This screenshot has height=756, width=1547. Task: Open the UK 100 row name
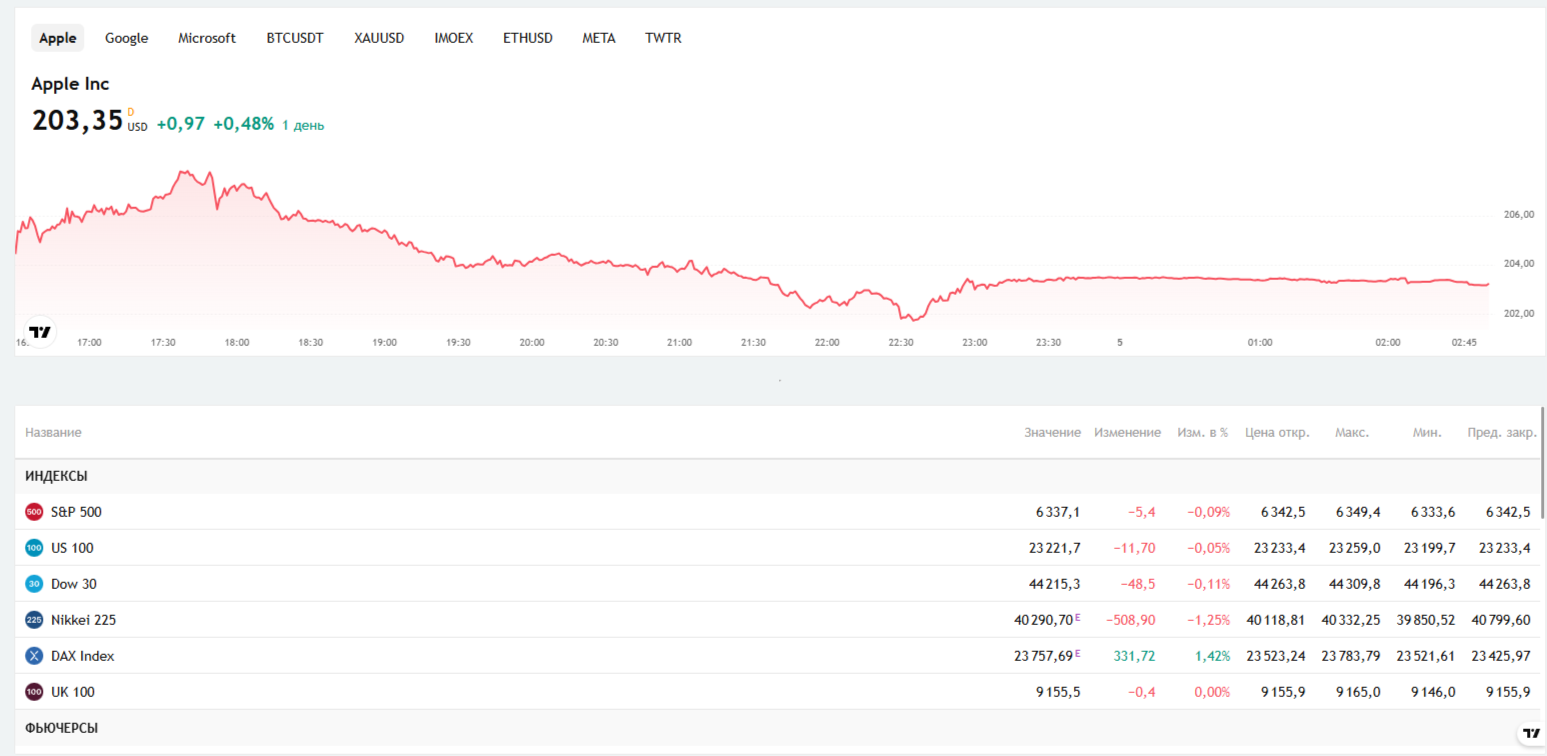73,692
